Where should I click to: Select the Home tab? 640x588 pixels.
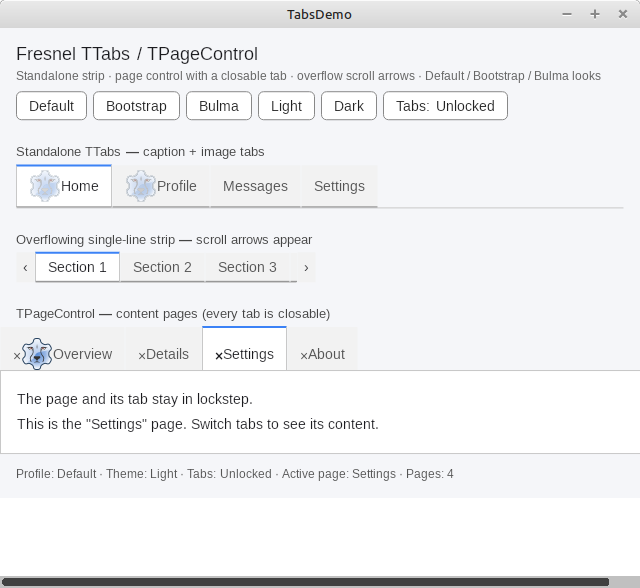pyautogui.click(x=64, y=186)
